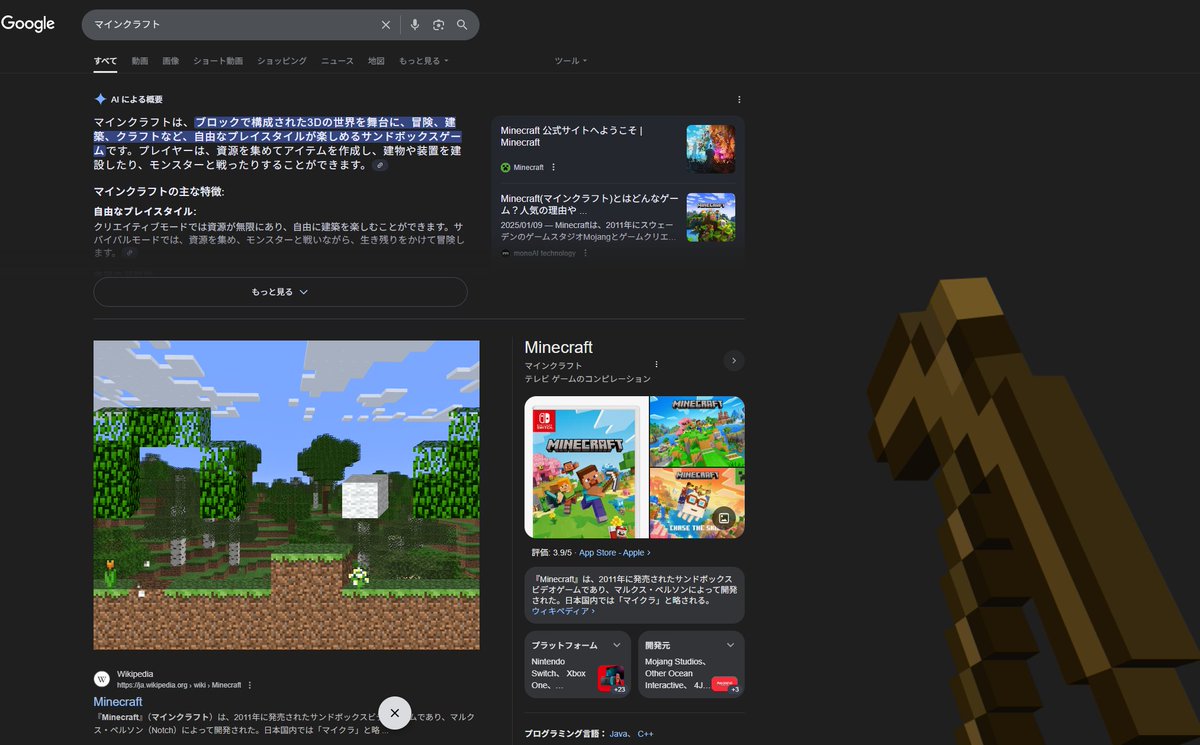Open the Minecraft official site source options dots
The height and width of the screenshot is (745, 1200).
pos(553,167)
